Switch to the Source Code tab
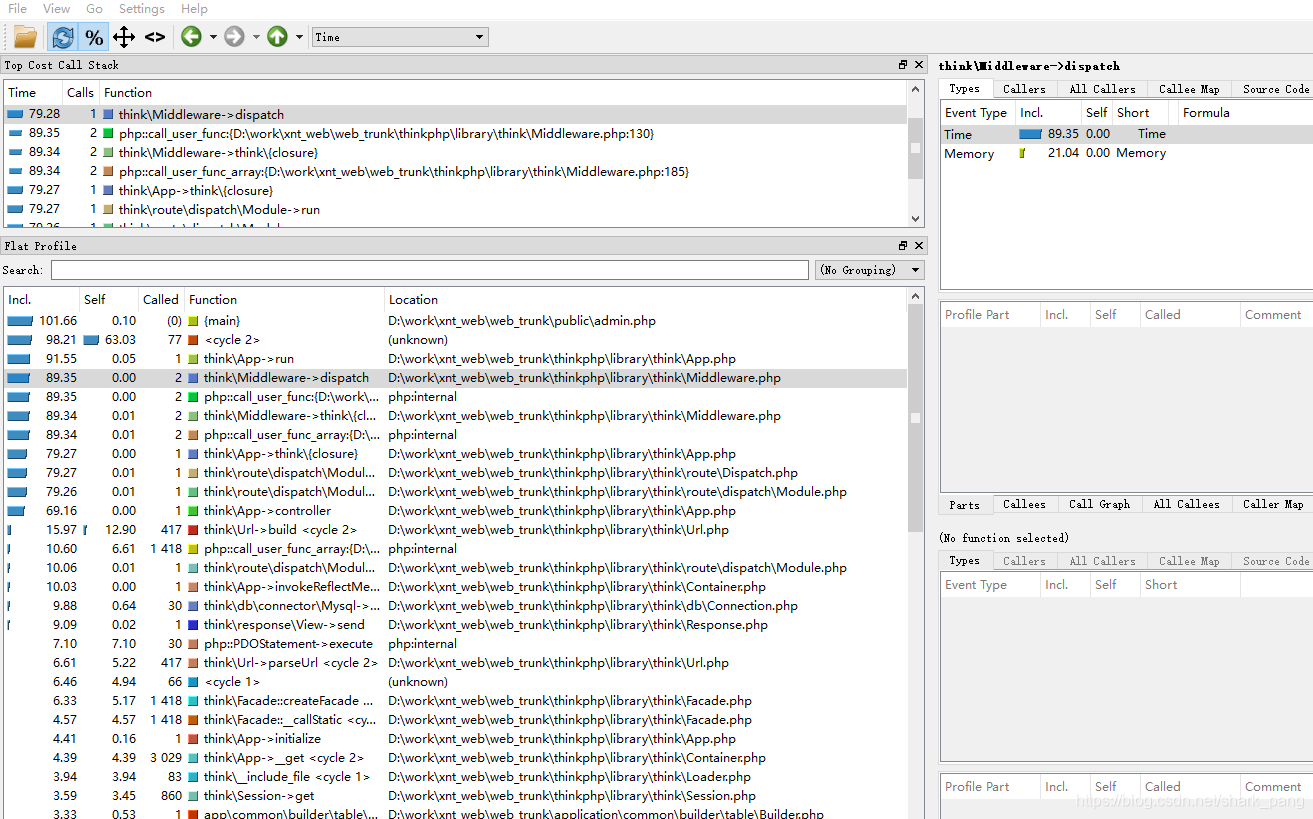This screenshot has width=1313, height=819. coord(1273,88)
